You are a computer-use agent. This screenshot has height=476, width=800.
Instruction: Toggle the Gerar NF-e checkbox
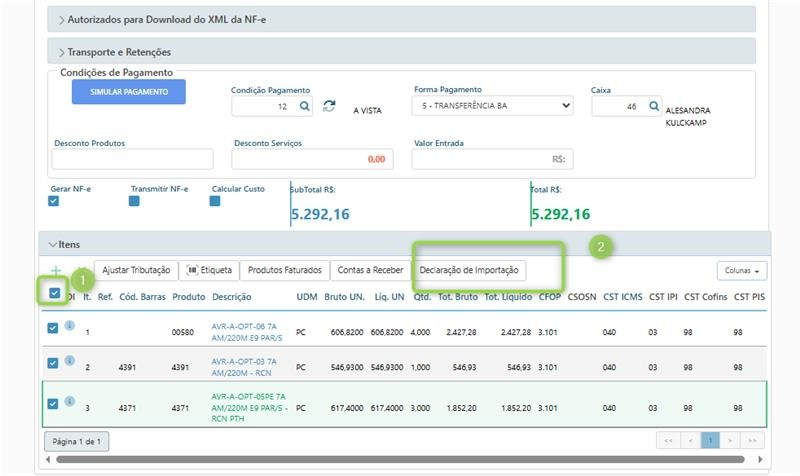[54, 201]
